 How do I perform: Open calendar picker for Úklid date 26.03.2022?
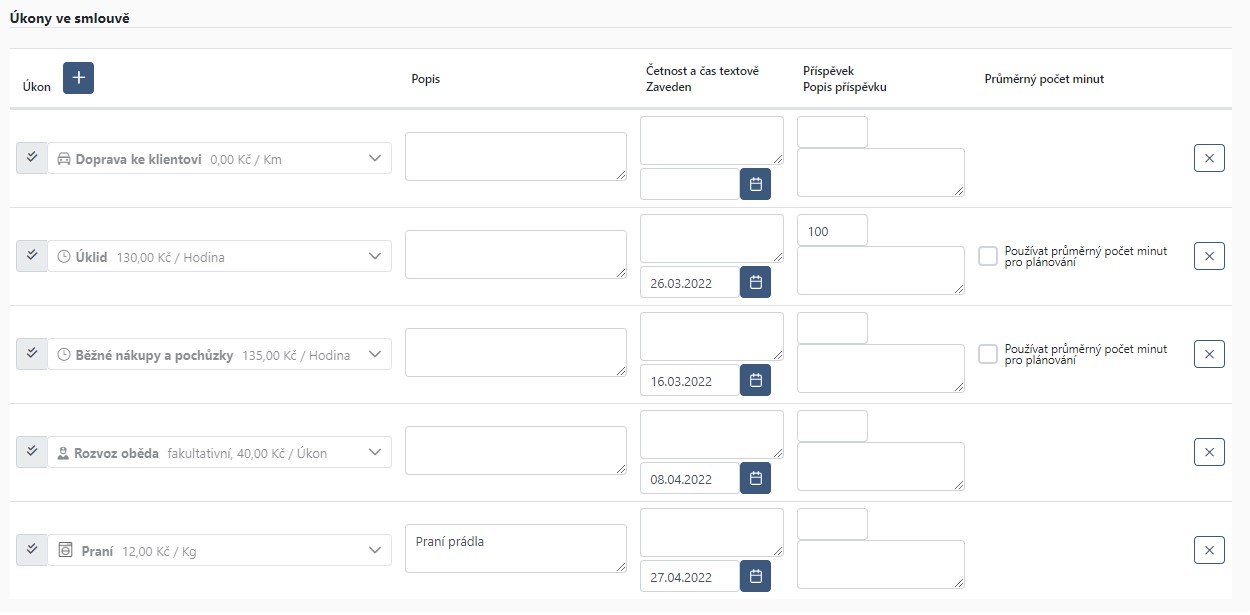(755, 282)
